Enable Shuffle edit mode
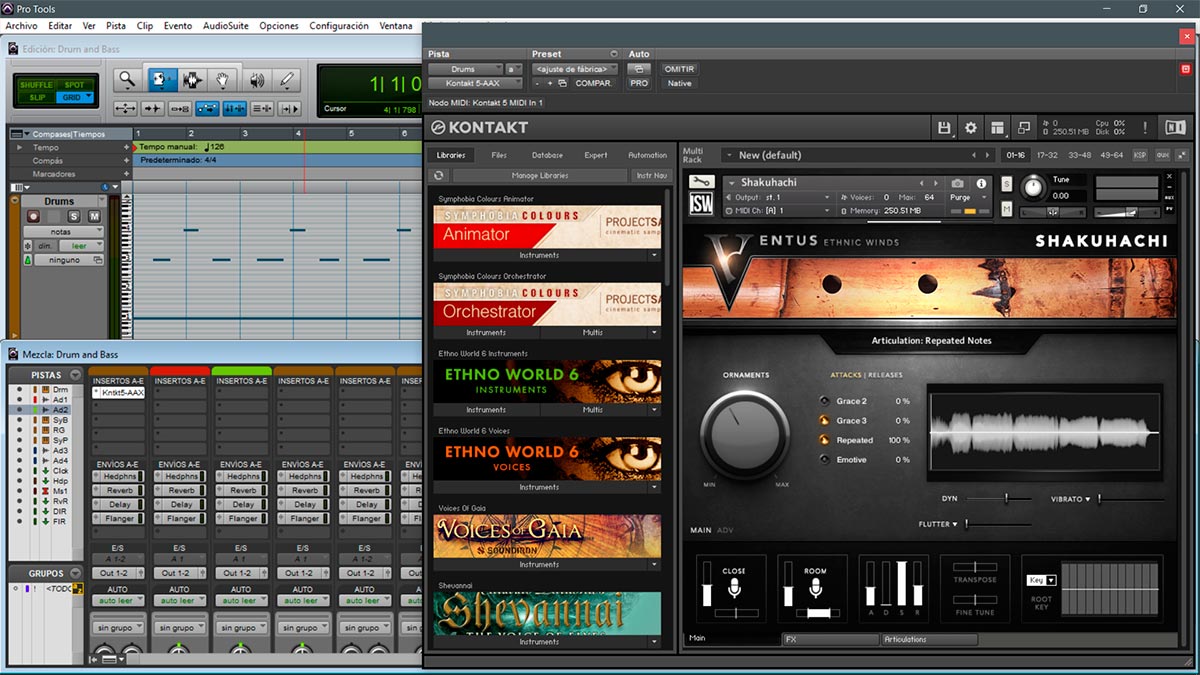 pyautogui.click(x=37, y=85)
